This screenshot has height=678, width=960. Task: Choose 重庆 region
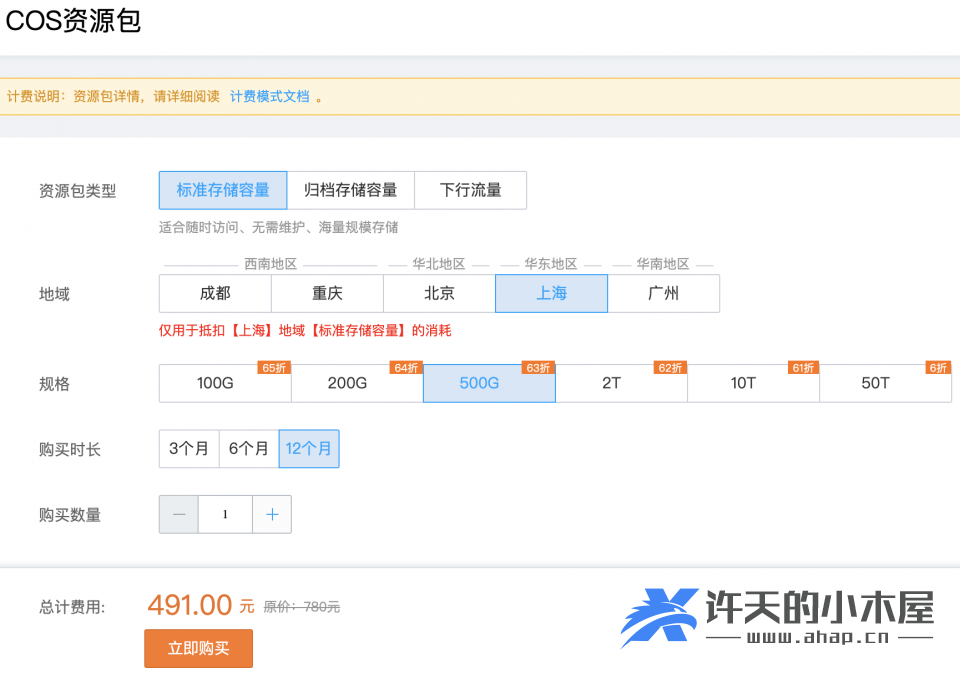327,293
